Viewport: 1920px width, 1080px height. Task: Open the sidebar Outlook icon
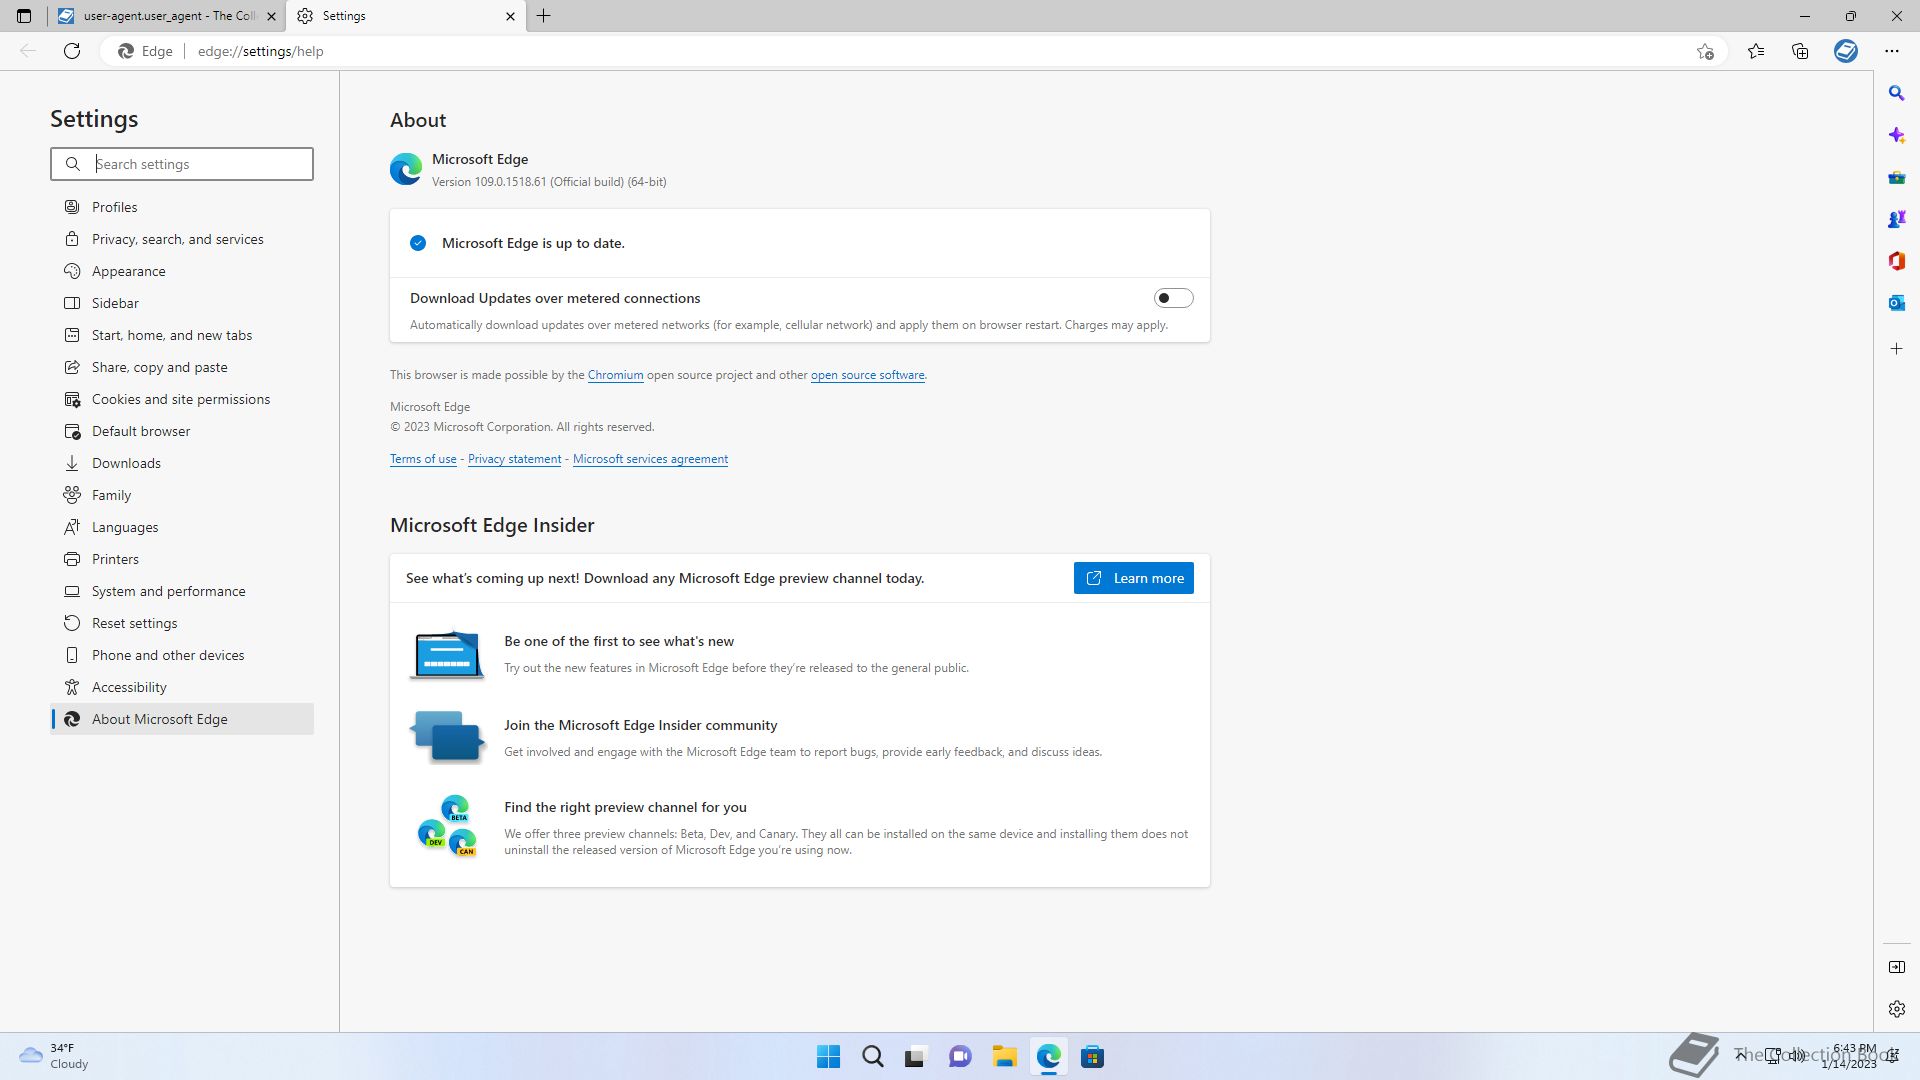[1896, 303]
